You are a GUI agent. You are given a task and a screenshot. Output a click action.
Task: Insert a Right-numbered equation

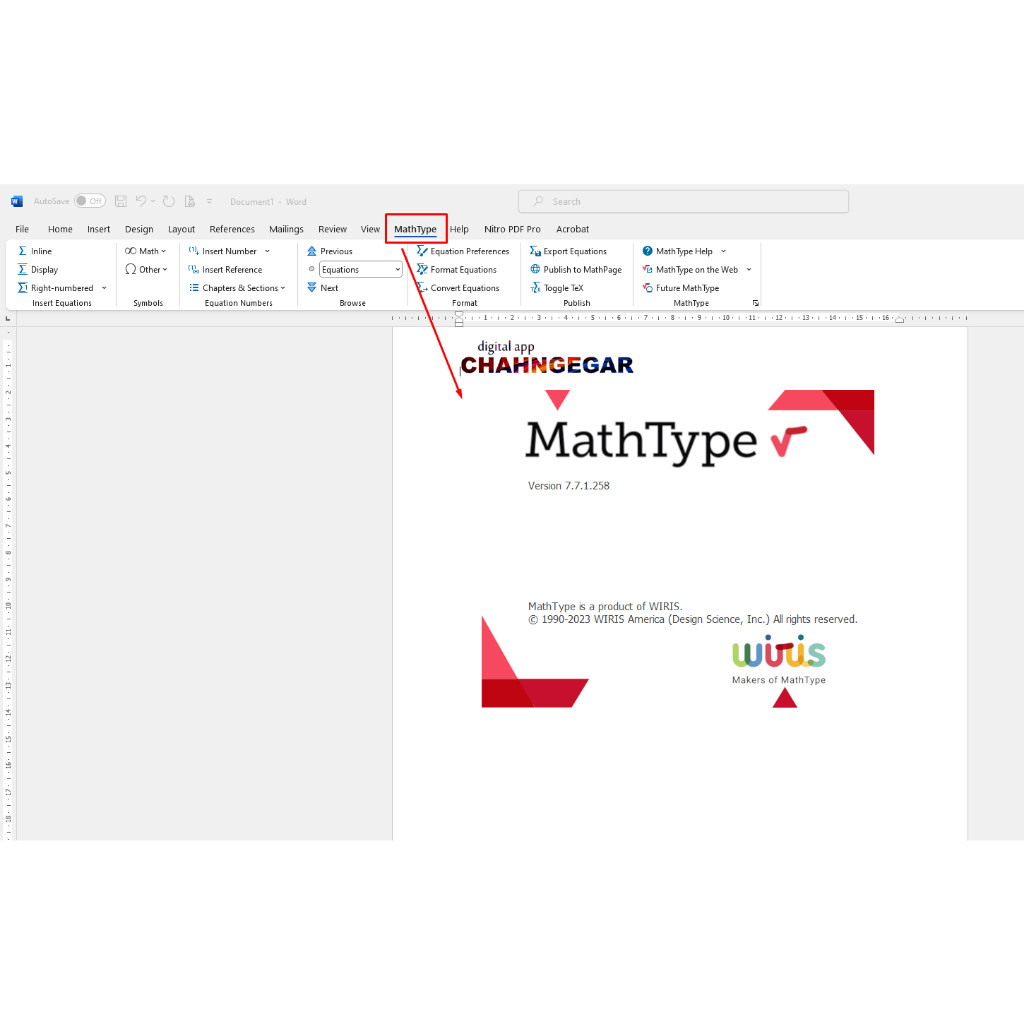coord(56,287)
